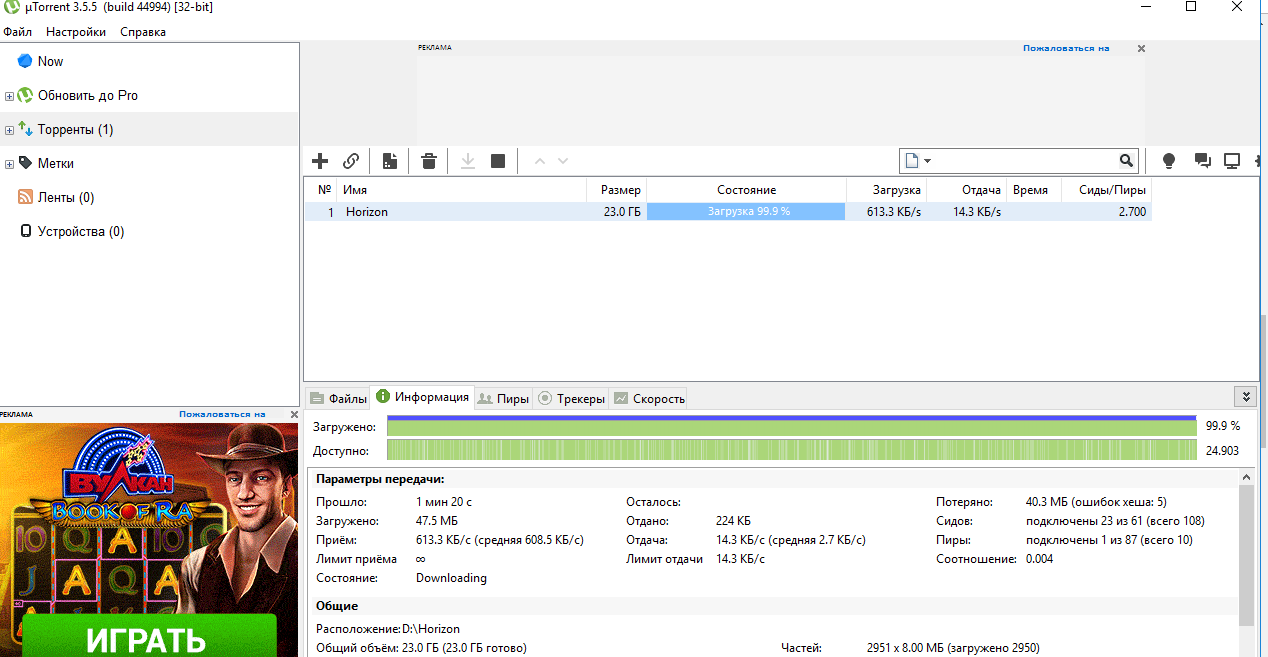Switch to the Пиры tab

[x=503, y=398]
